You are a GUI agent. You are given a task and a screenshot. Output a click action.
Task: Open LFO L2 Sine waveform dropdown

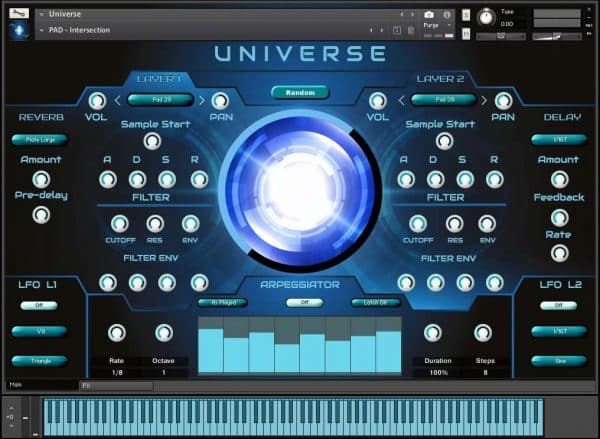(559, 361)
